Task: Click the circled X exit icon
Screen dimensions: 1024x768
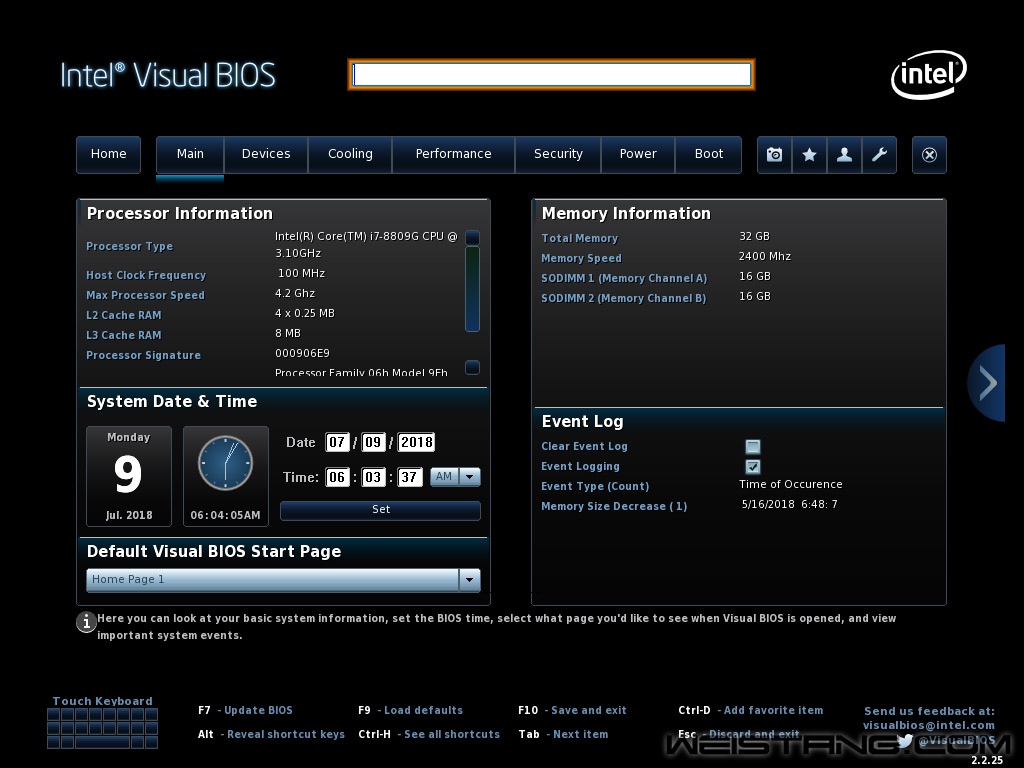Action: click(929, 155)
